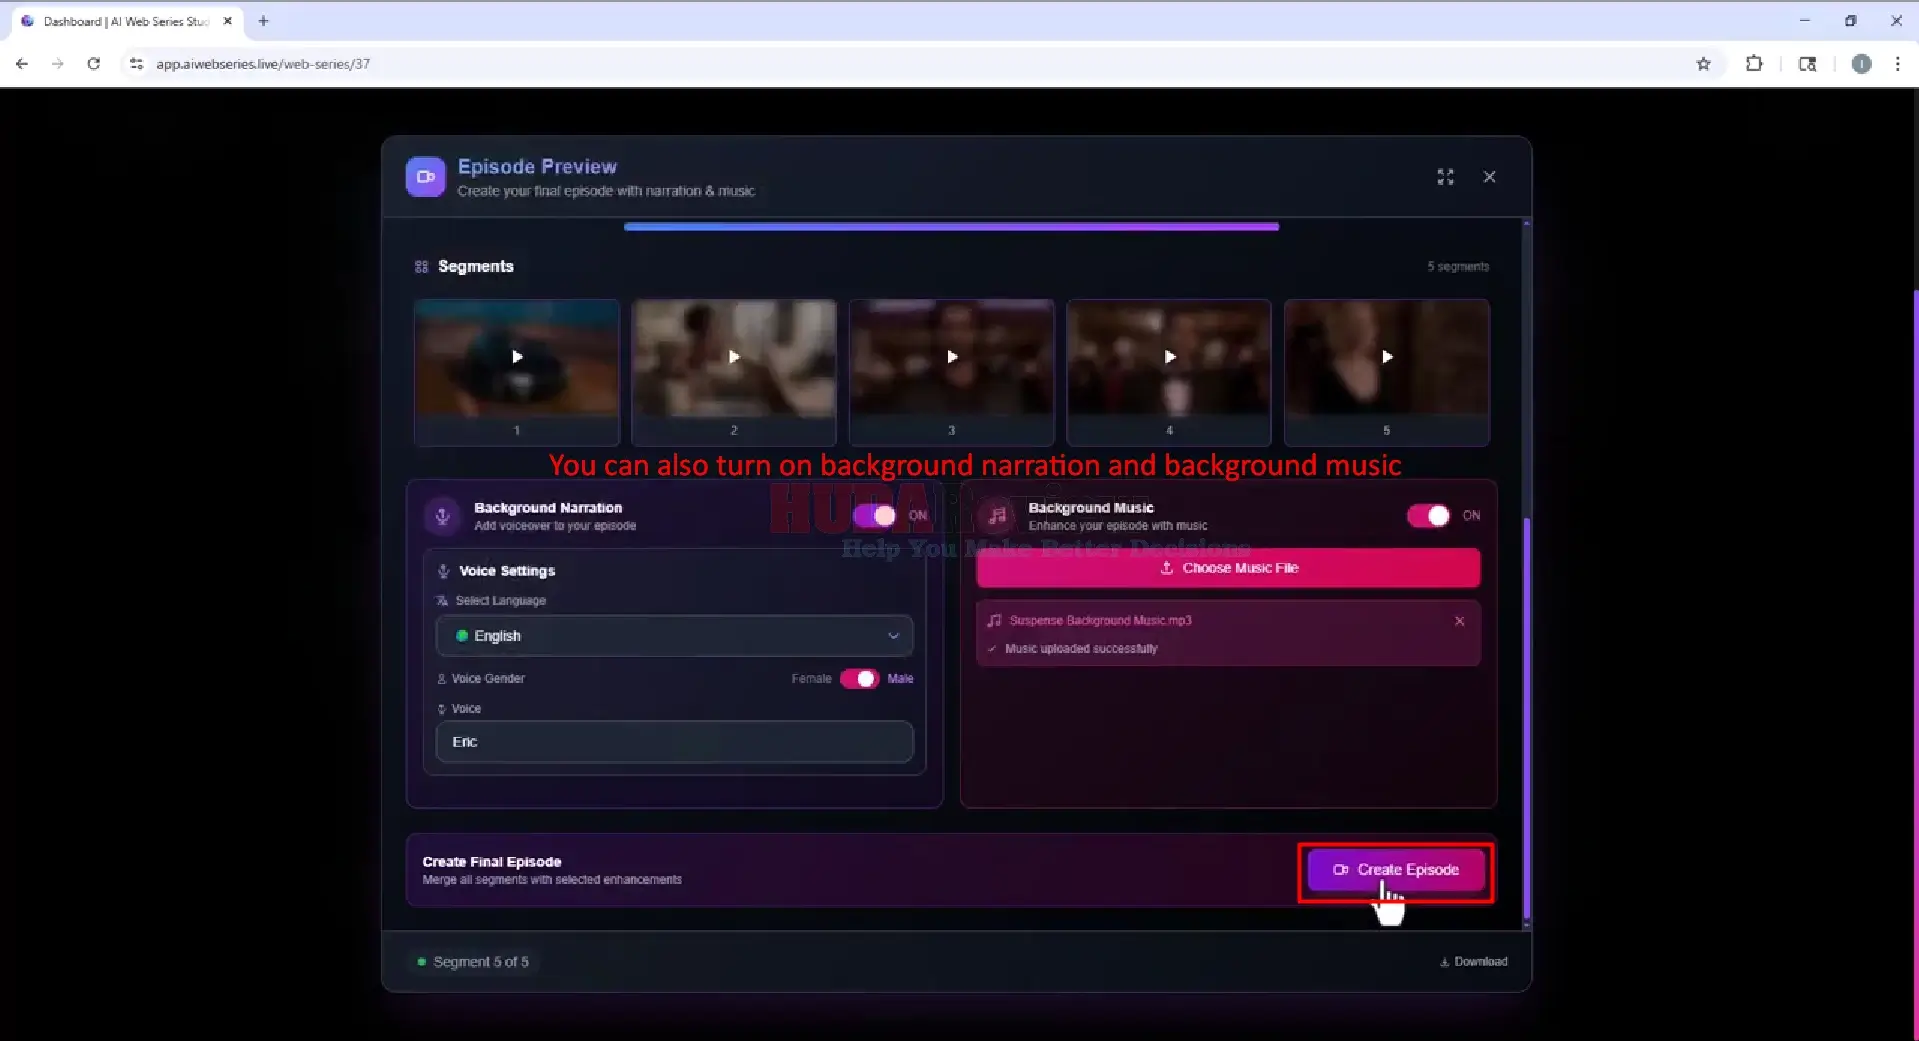Open the Select Language dropdown showing English
The width and height of the screenshot is (1919, 1041).
point(675,636)
